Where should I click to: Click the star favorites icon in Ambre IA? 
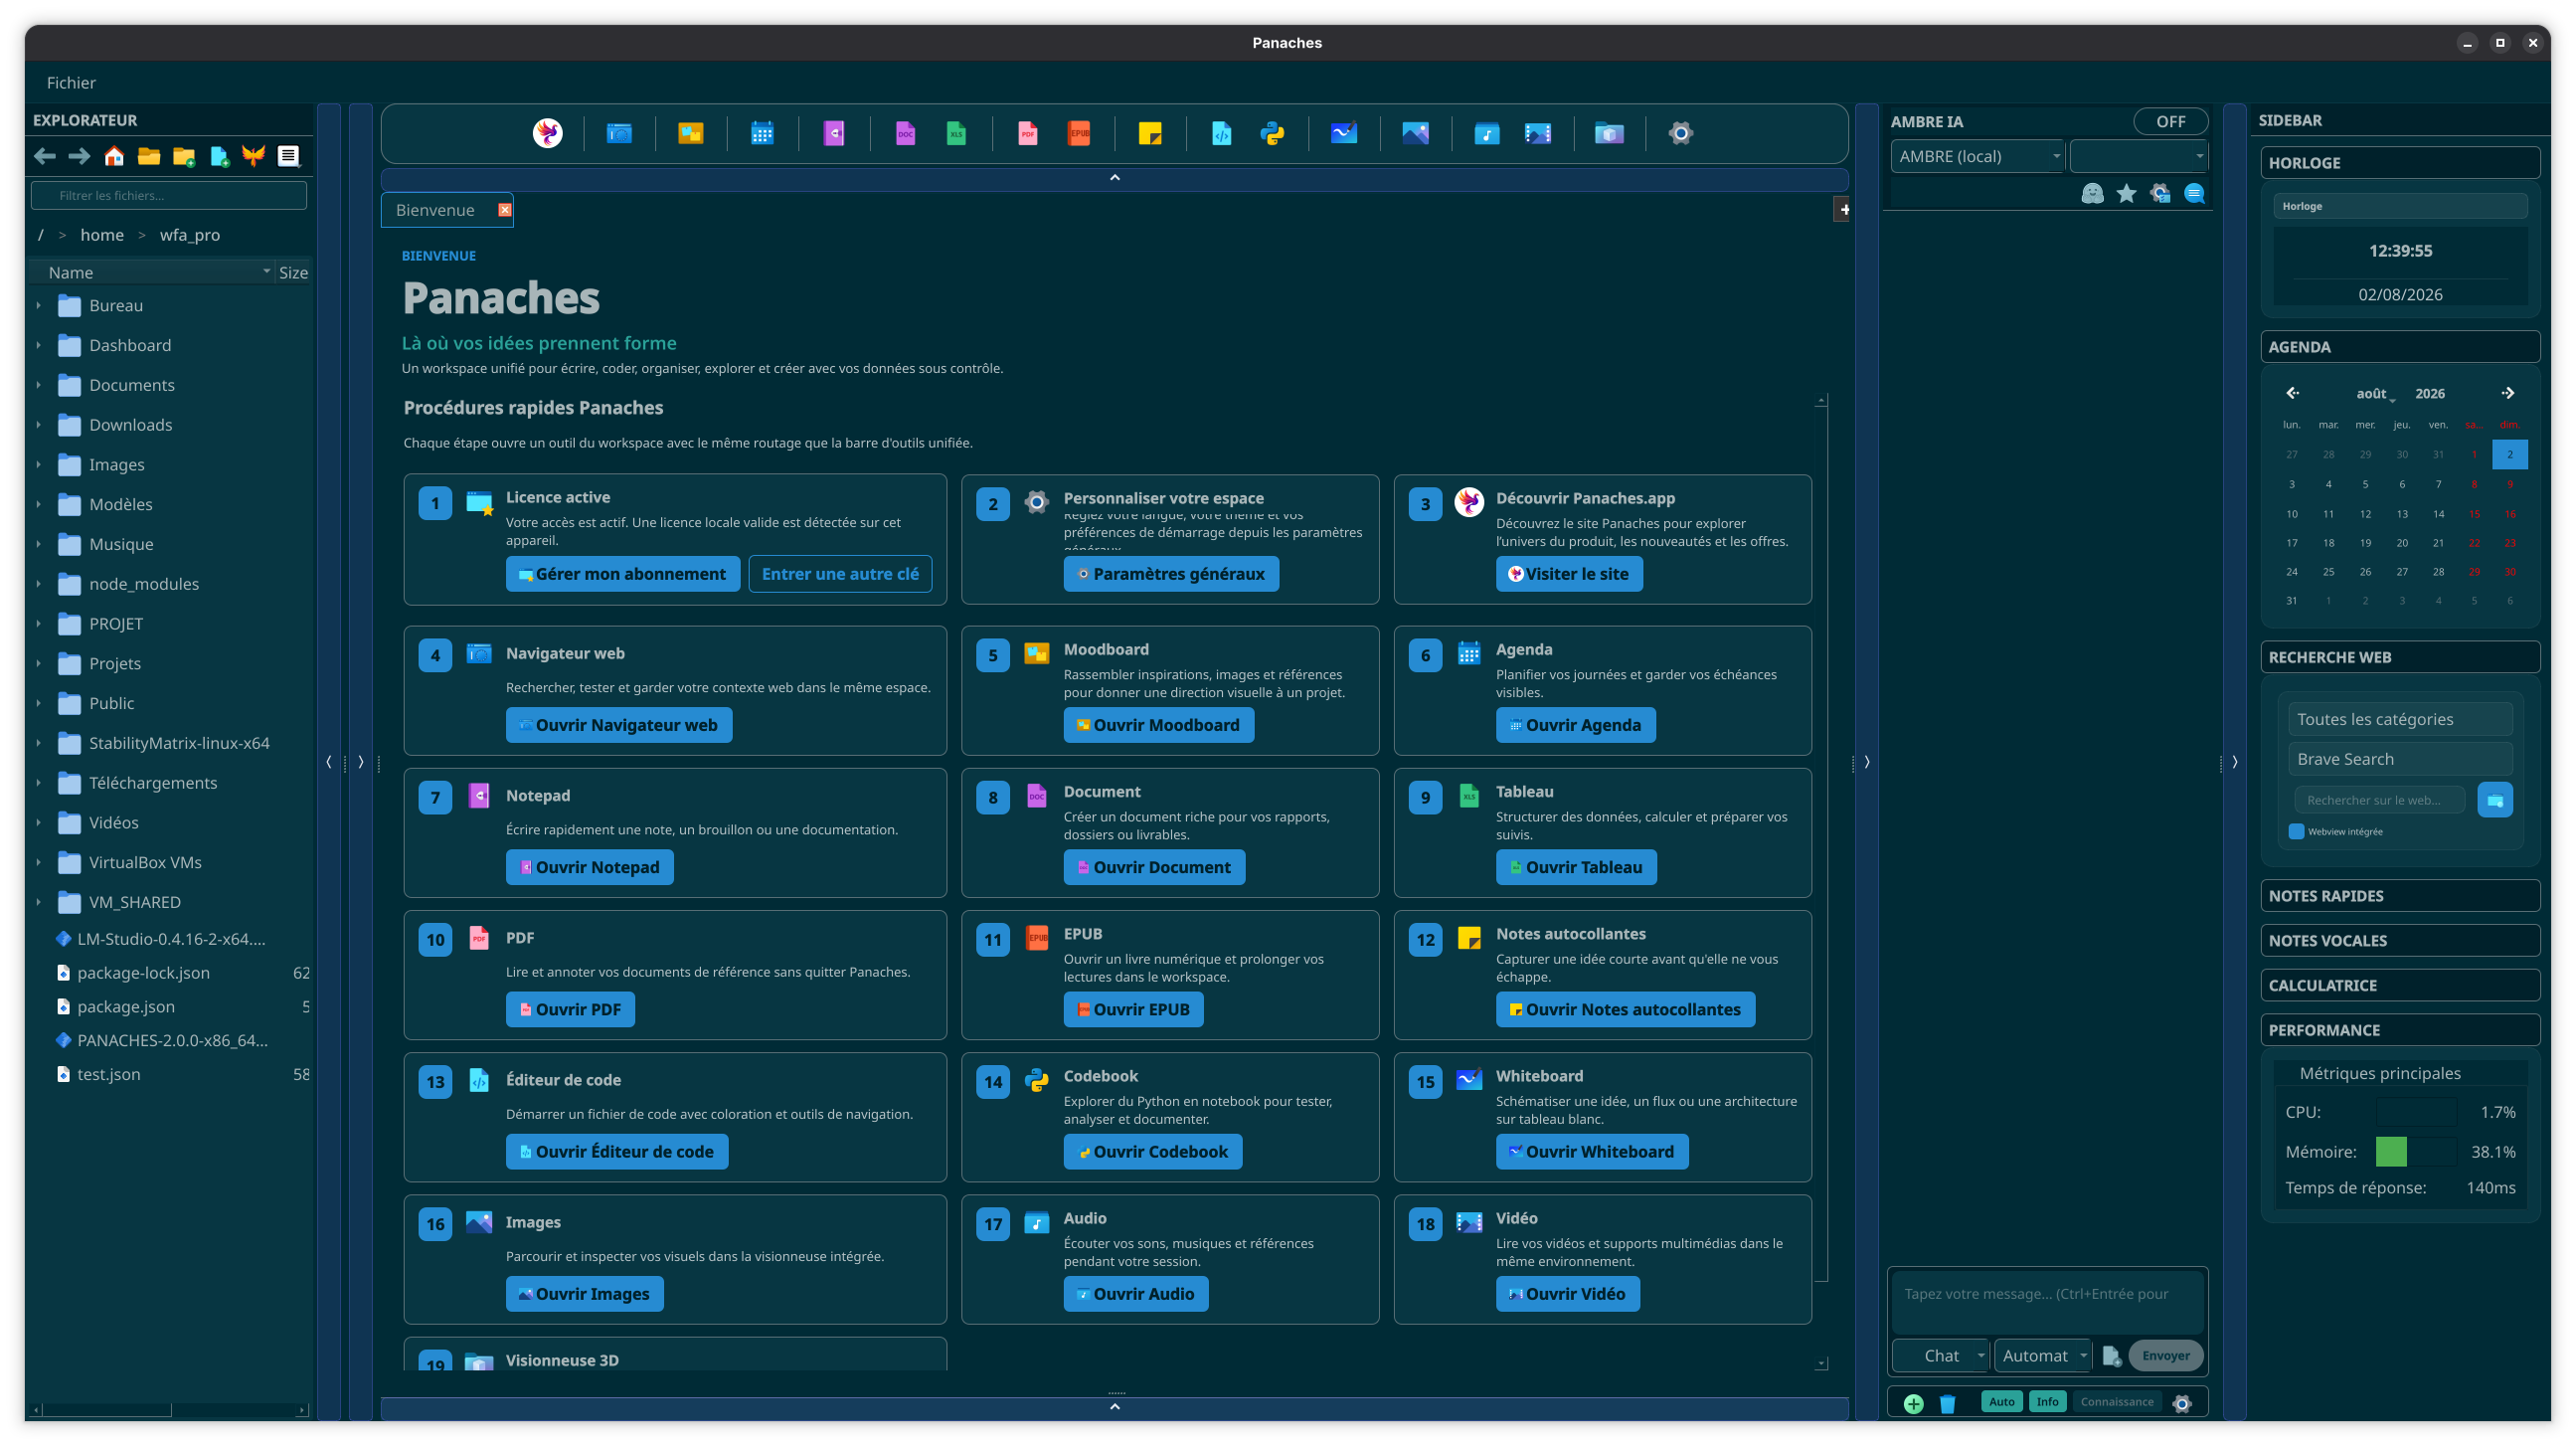pos(2126,194)
